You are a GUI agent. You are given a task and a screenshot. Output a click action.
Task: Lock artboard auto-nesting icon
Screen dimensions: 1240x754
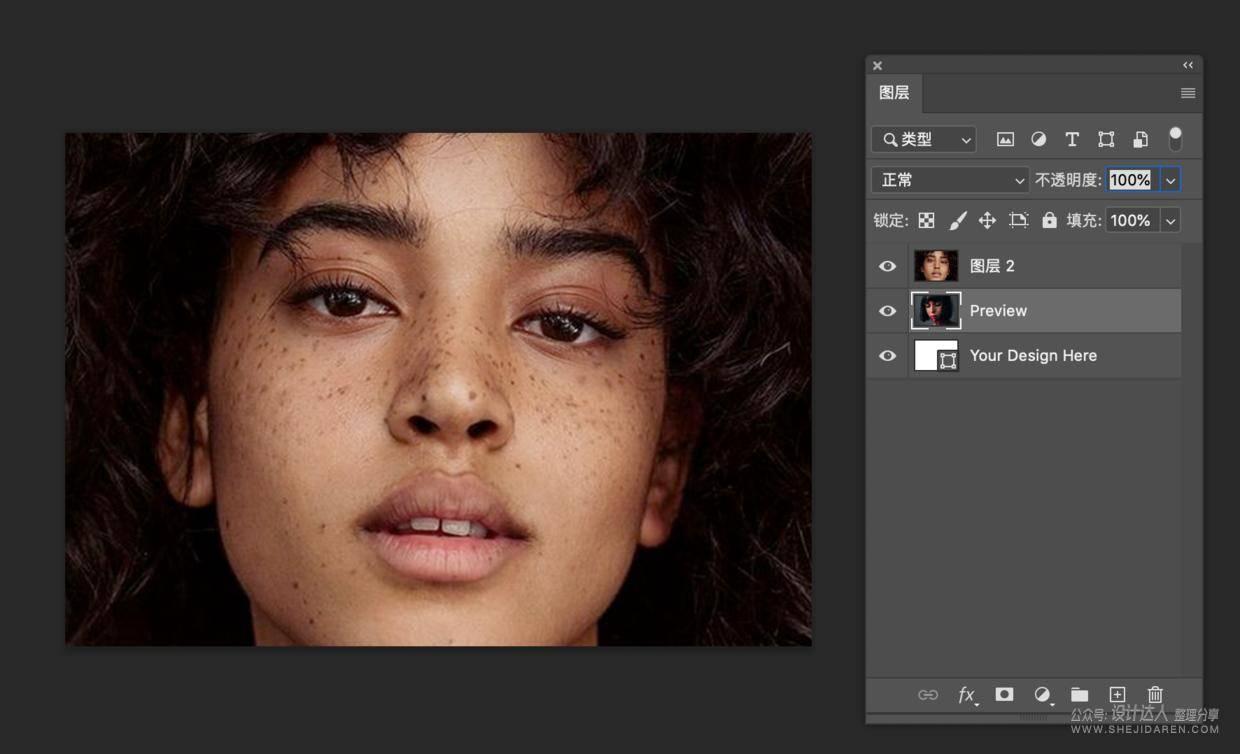point(1018,220)
